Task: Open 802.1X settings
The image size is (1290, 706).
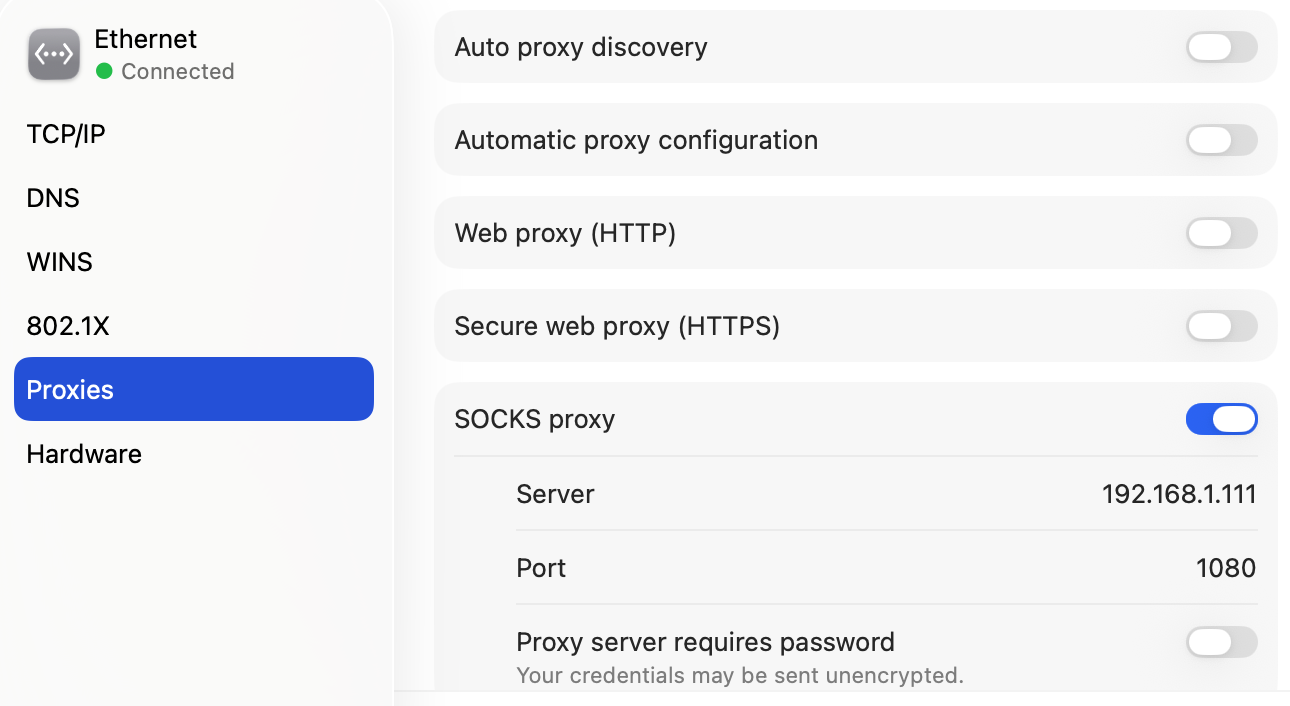Action: [68, 326]
